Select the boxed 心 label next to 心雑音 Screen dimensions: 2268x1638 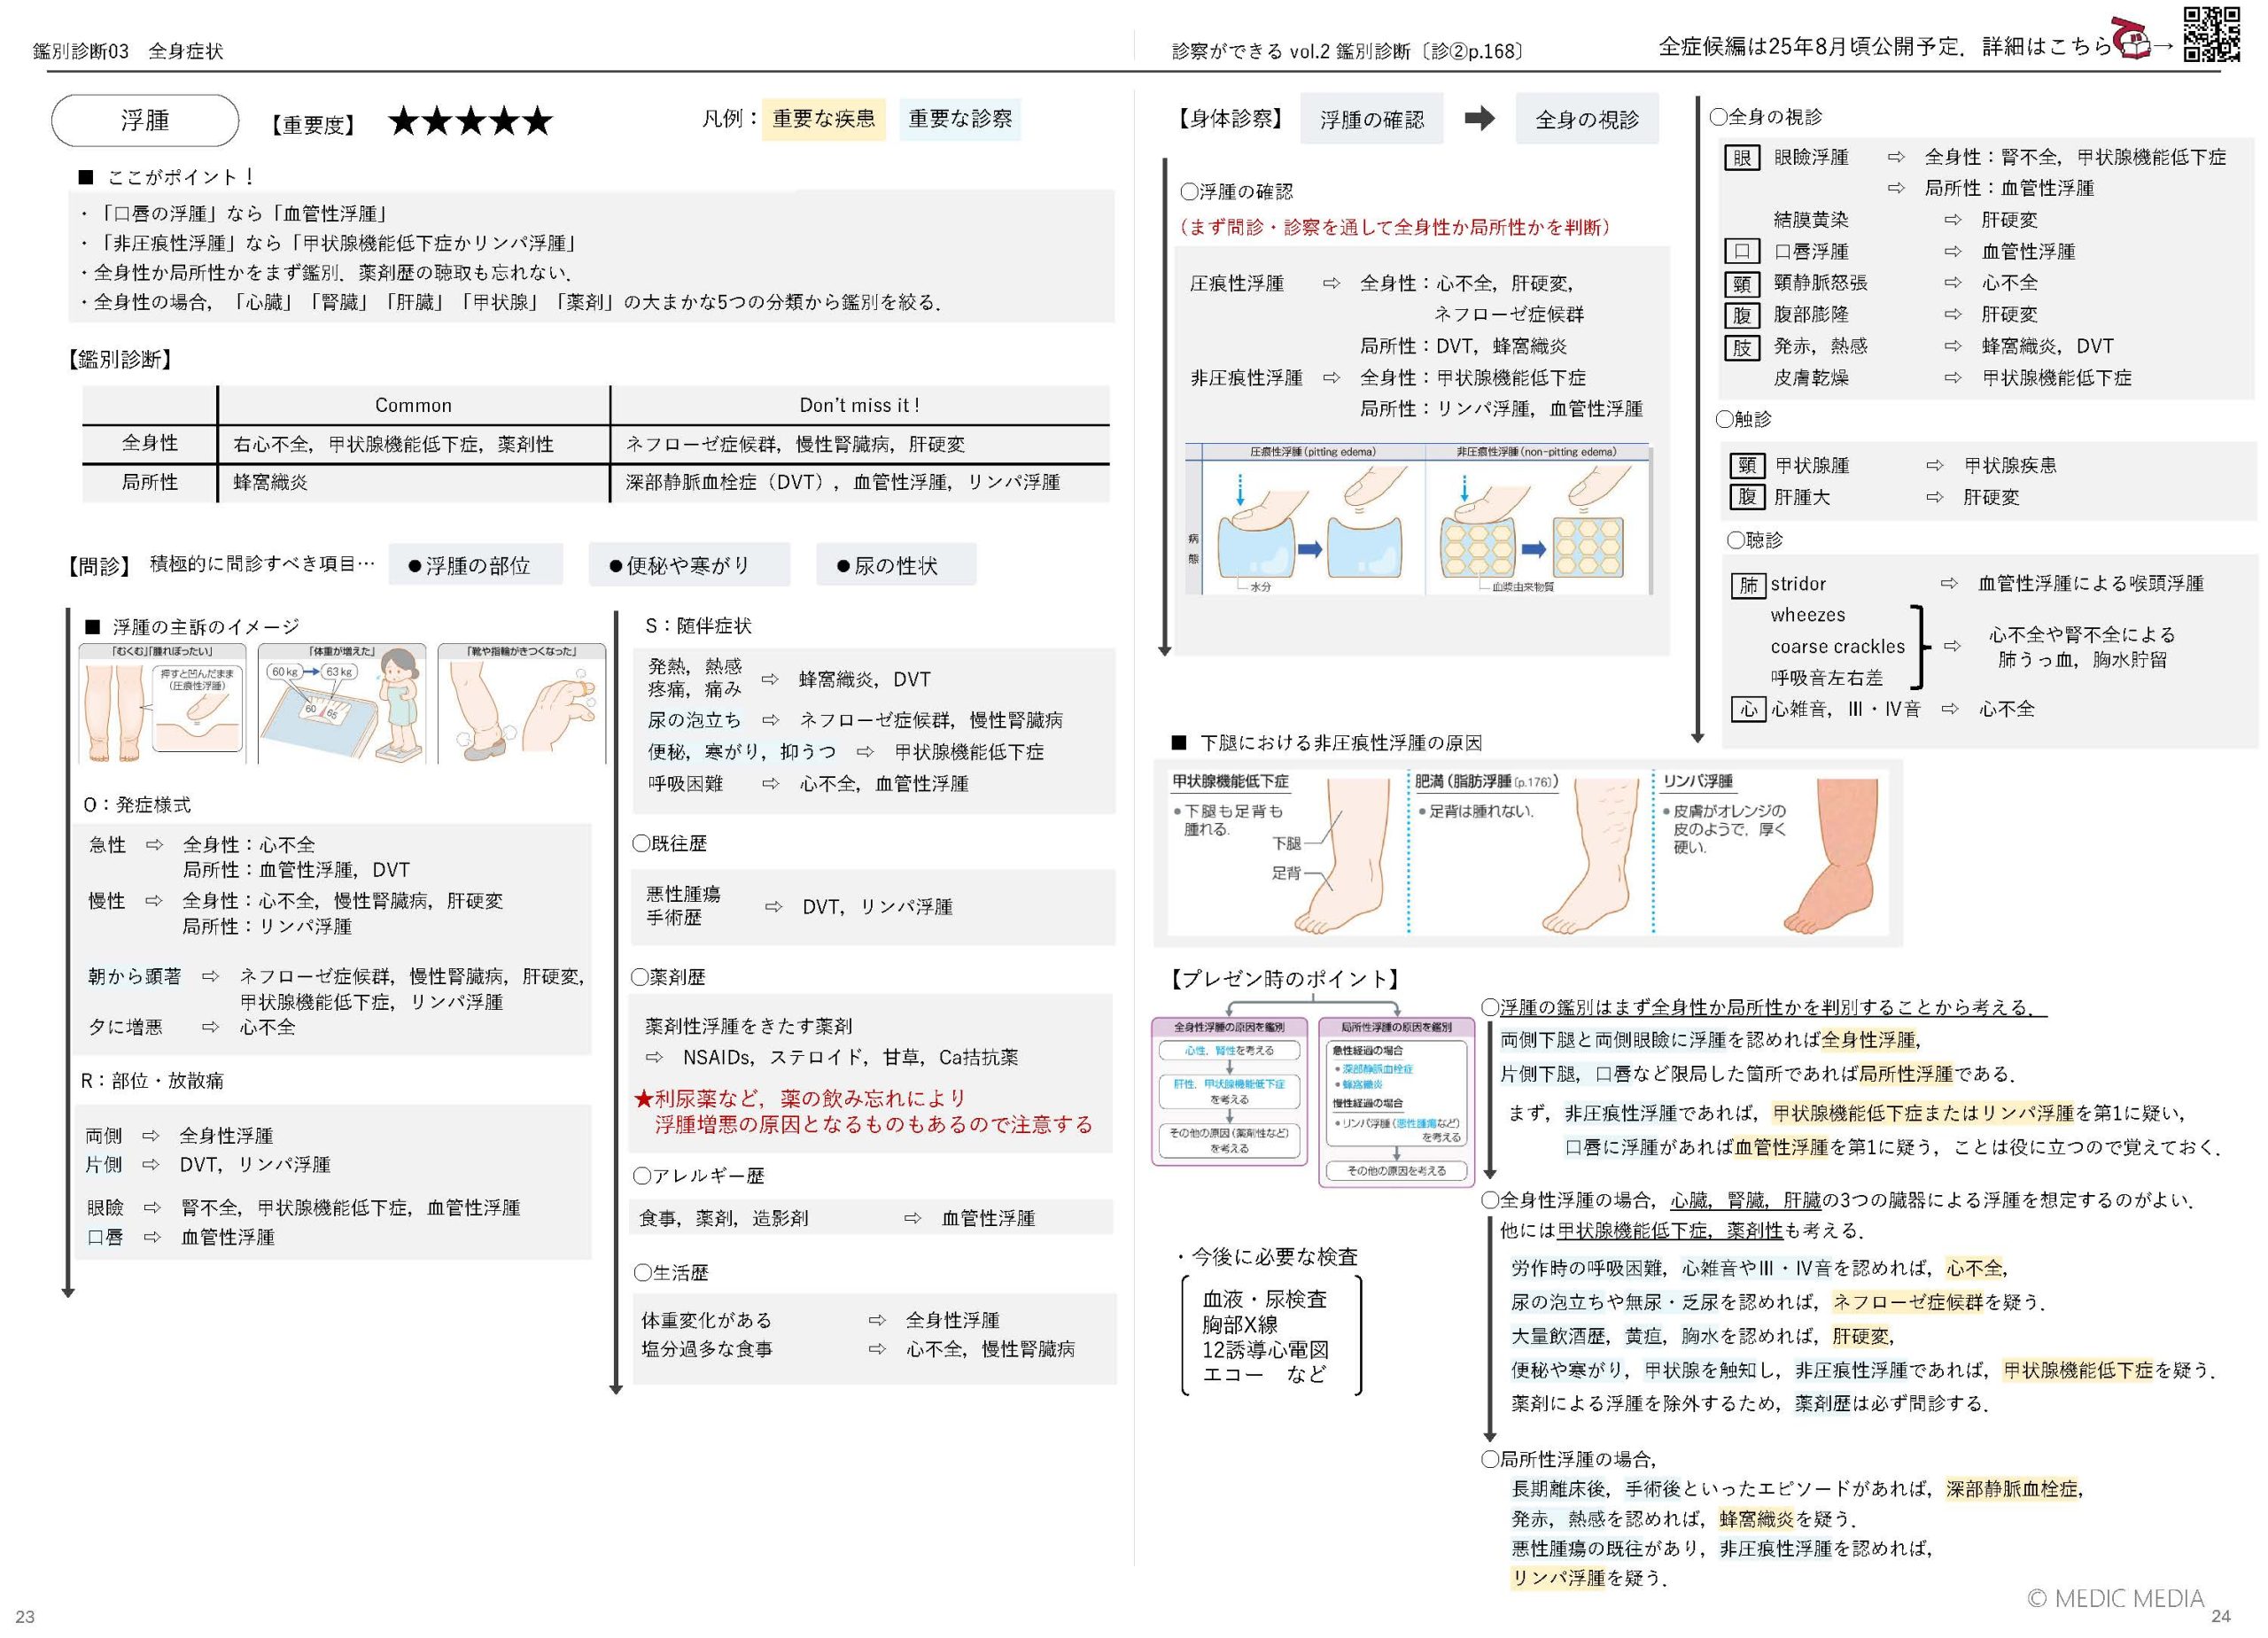[1748, 709]
